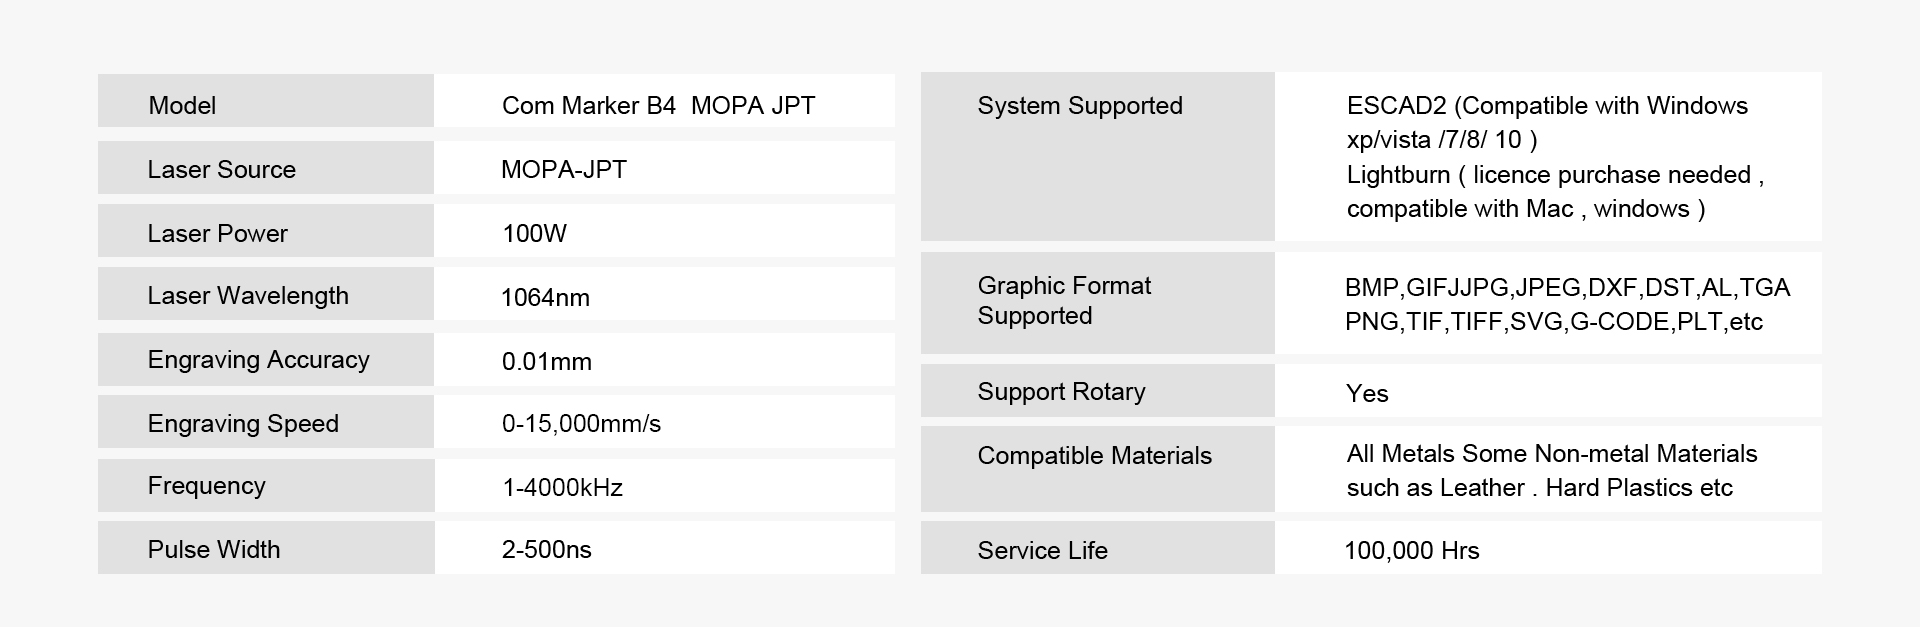This screenshot has width=1920, height=627.
Task: Select the Com Marker B4 MOPA JPT value
Action: coord(658,106)
